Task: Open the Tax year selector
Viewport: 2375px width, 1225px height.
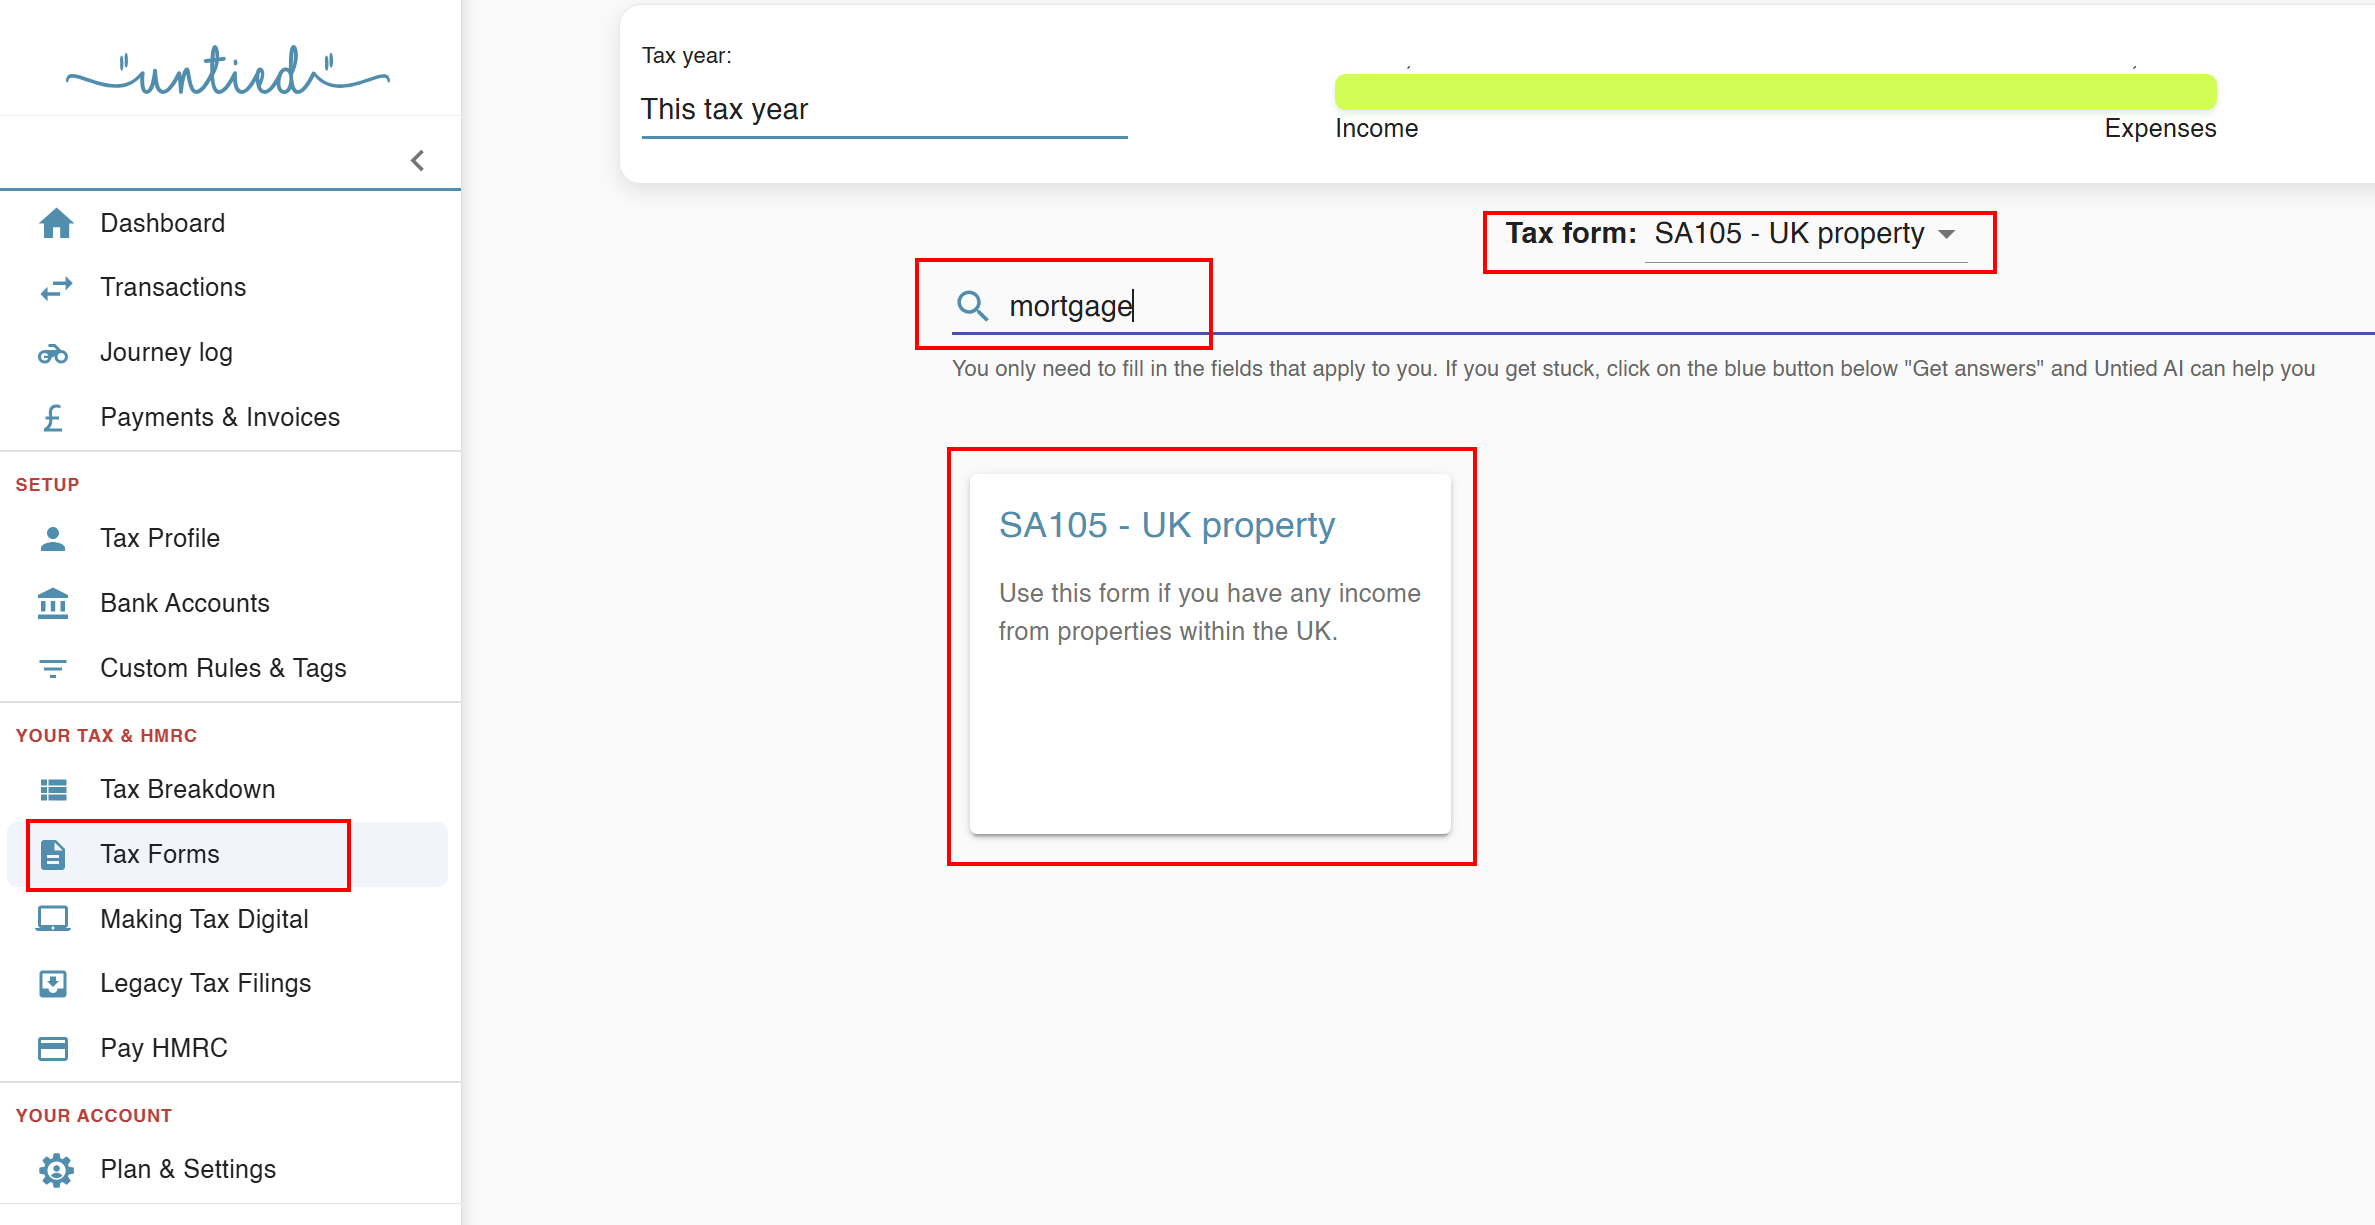Action: 884,109
